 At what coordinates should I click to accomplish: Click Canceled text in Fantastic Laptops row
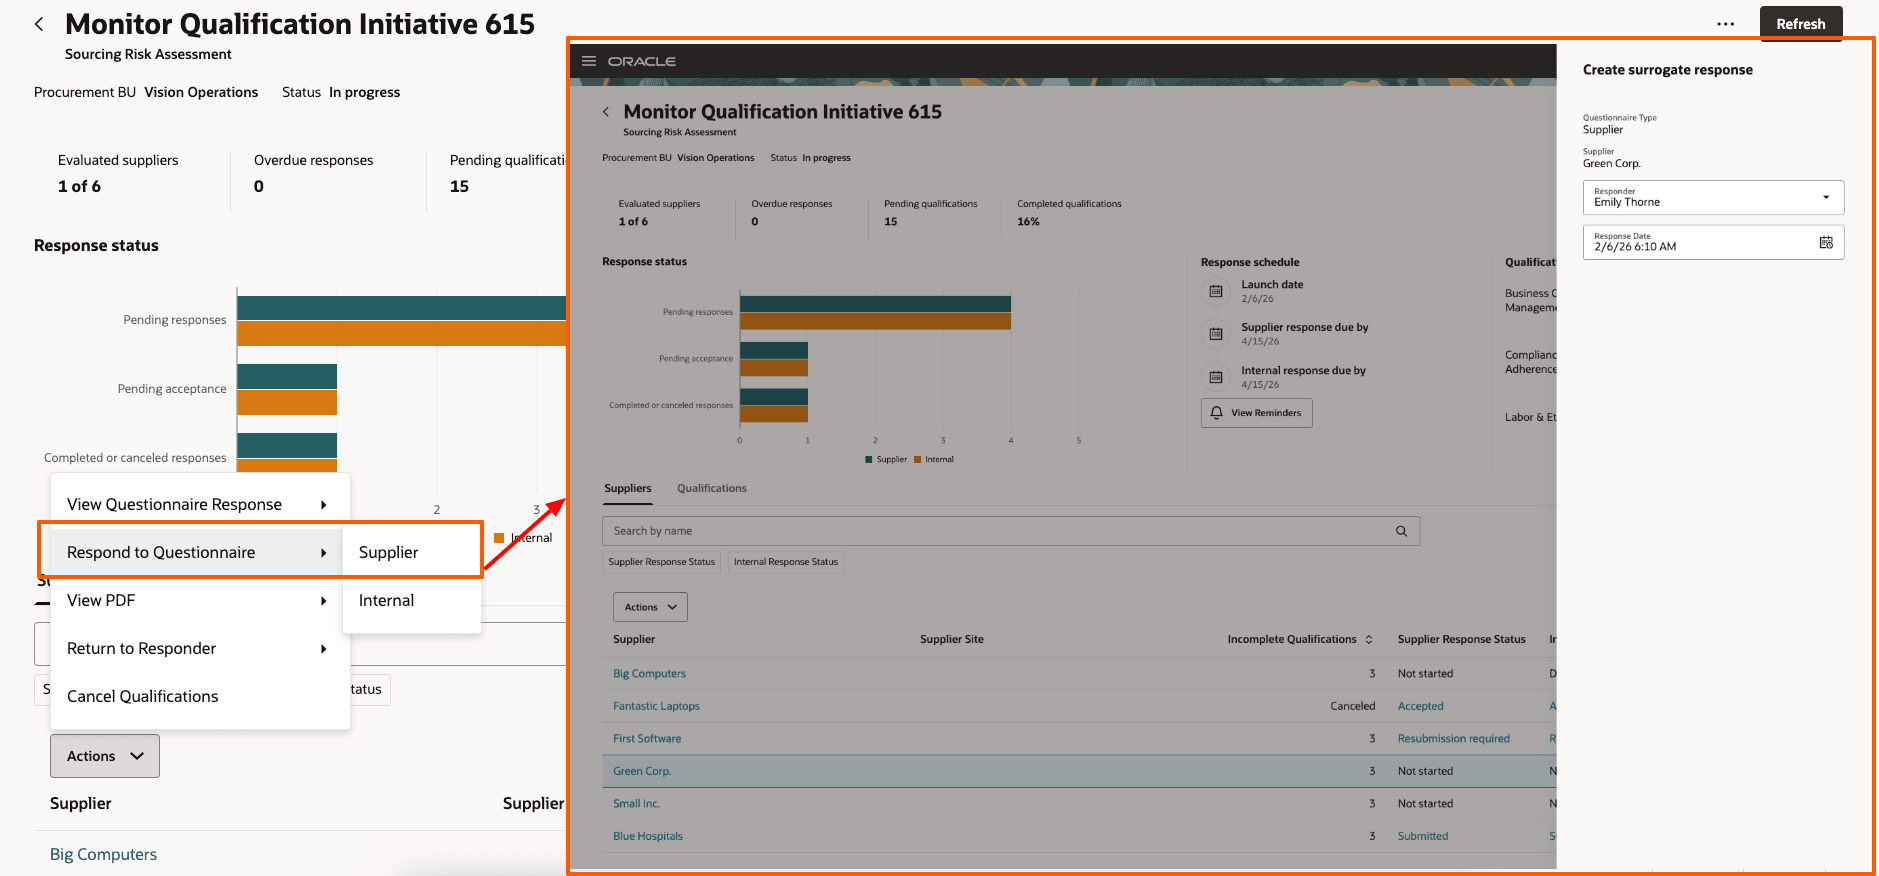click(1352, 706)
